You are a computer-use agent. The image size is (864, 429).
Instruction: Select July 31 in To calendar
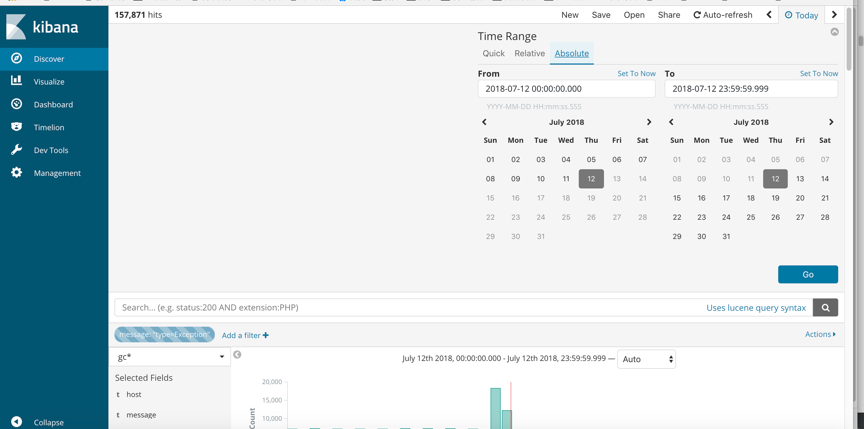726,236
